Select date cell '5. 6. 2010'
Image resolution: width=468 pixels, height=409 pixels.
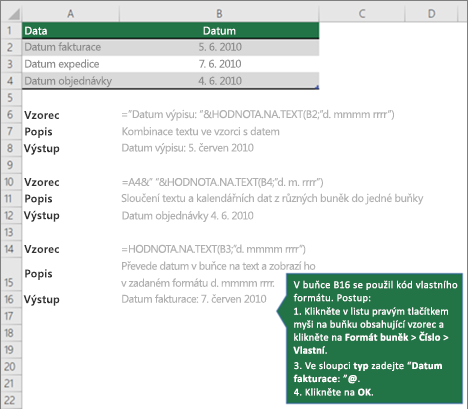click(x=219, y=47)
